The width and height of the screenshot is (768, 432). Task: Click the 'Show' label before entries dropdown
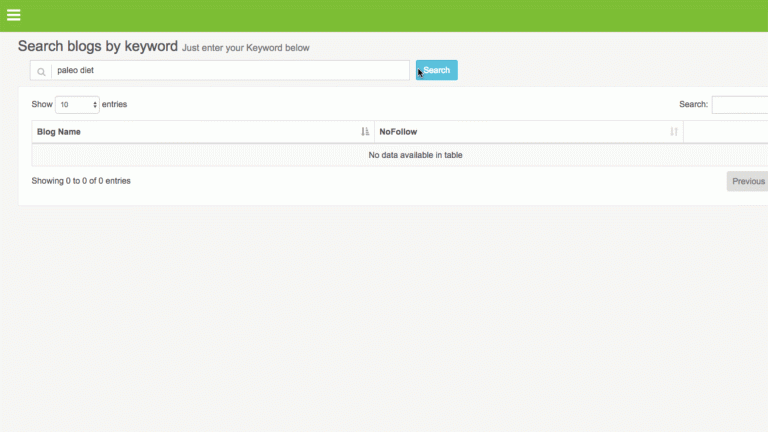[41, 104]
